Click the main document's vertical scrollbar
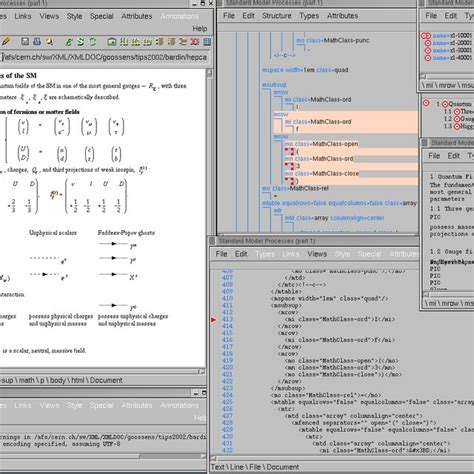The width and height of the screenshot is (474, 474). (210, 217)
